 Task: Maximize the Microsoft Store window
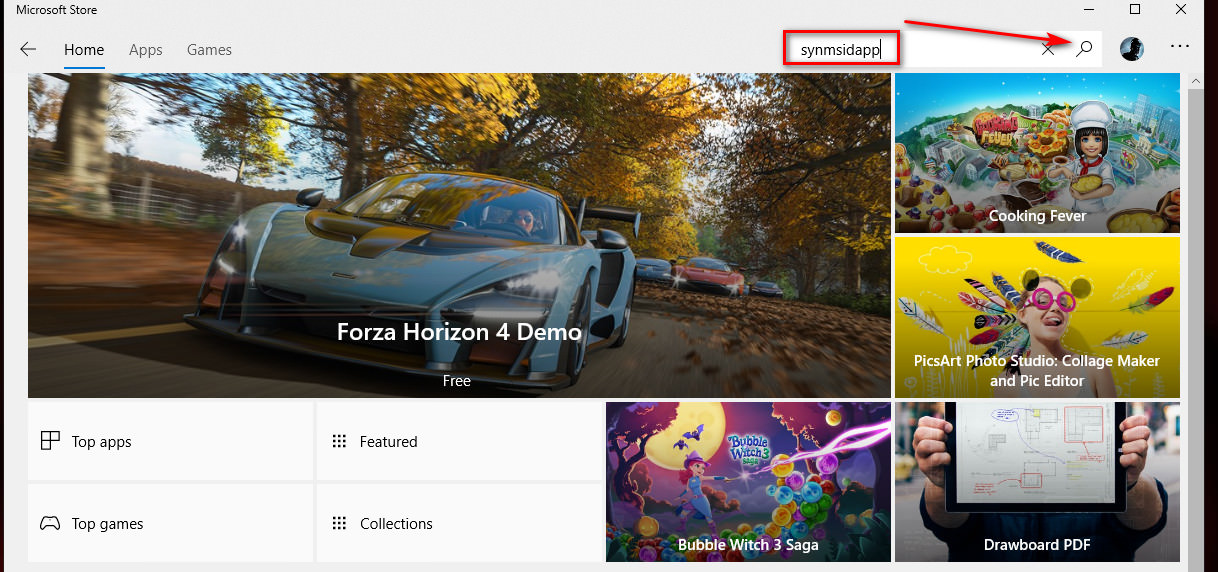pos(1135,10)
